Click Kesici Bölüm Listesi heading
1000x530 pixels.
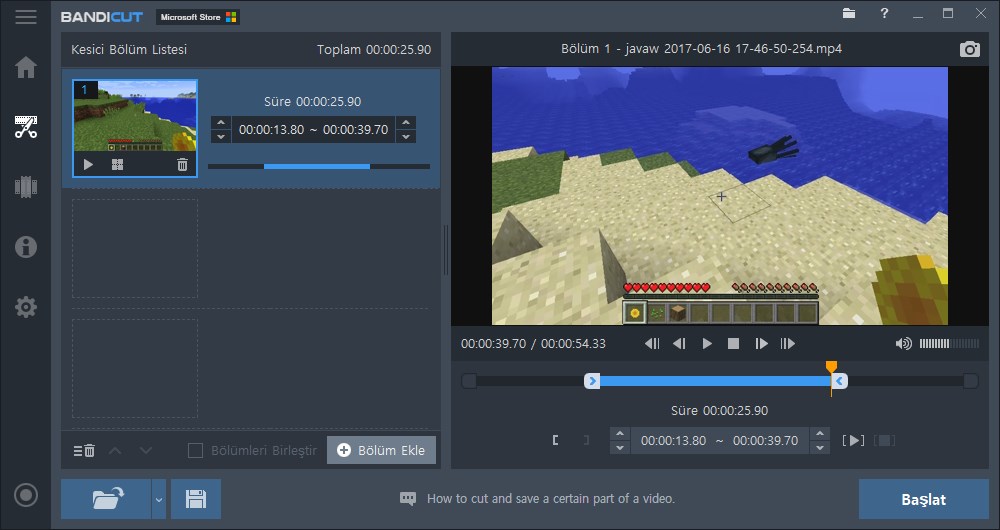pos(129,50)
